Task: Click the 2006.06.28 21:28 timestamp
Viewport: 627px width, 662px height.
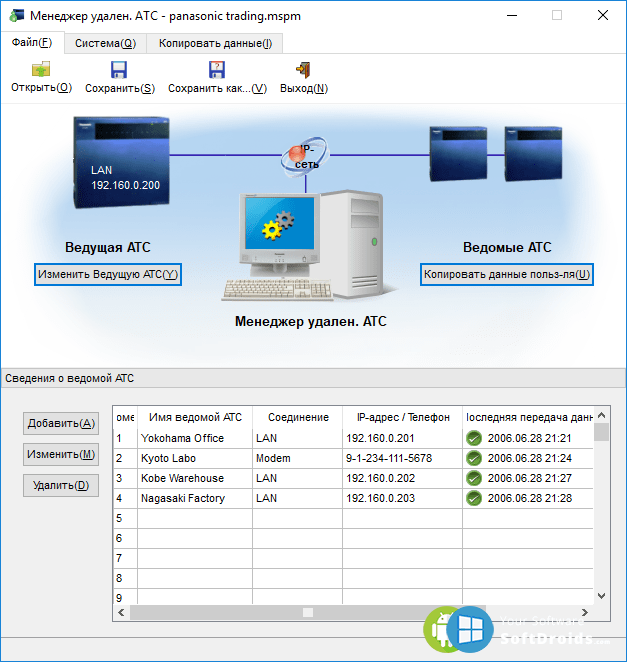Action: tap(529, 498)
